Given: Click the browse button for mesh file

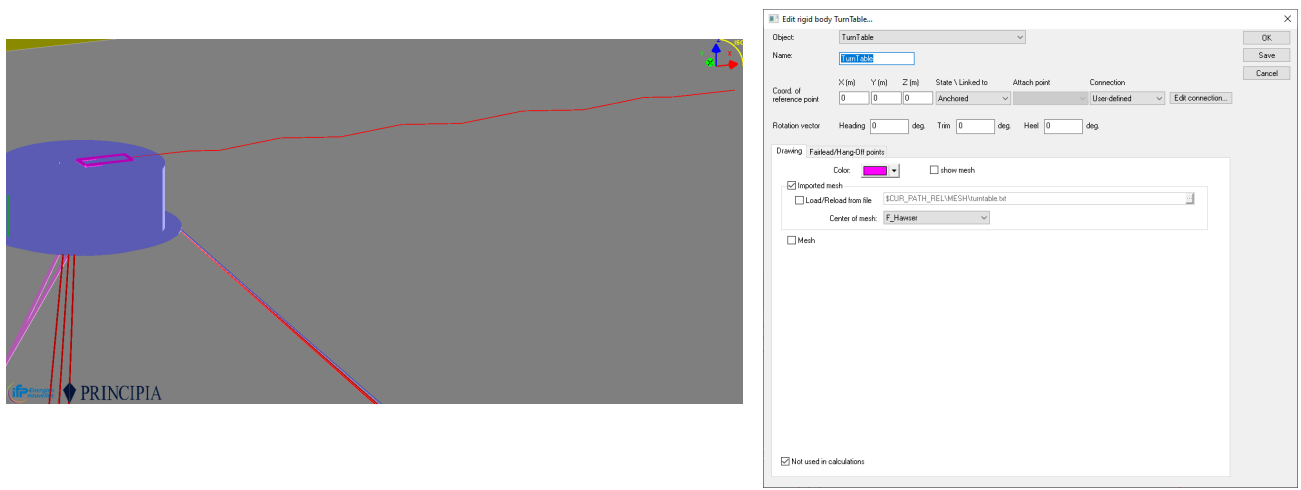Looking at the screenshot, I should 1190,199.
